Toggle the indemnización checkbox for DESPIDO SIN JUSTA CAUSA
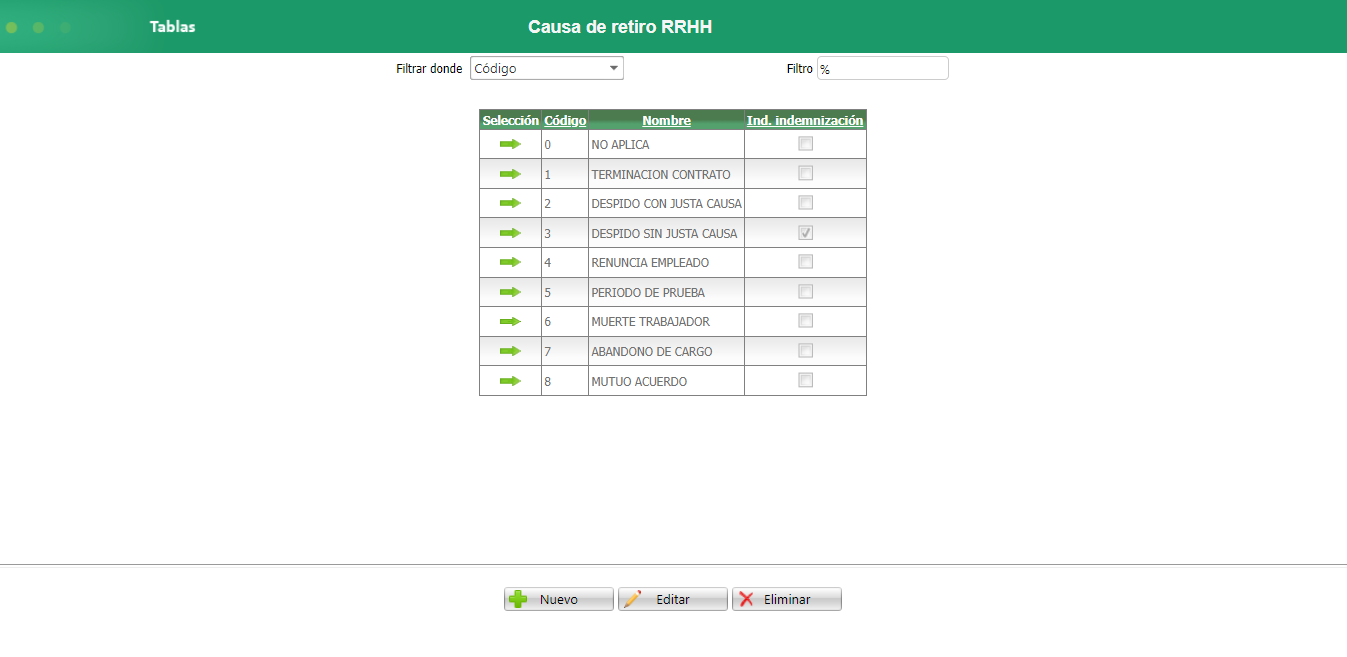 point(804,231)
